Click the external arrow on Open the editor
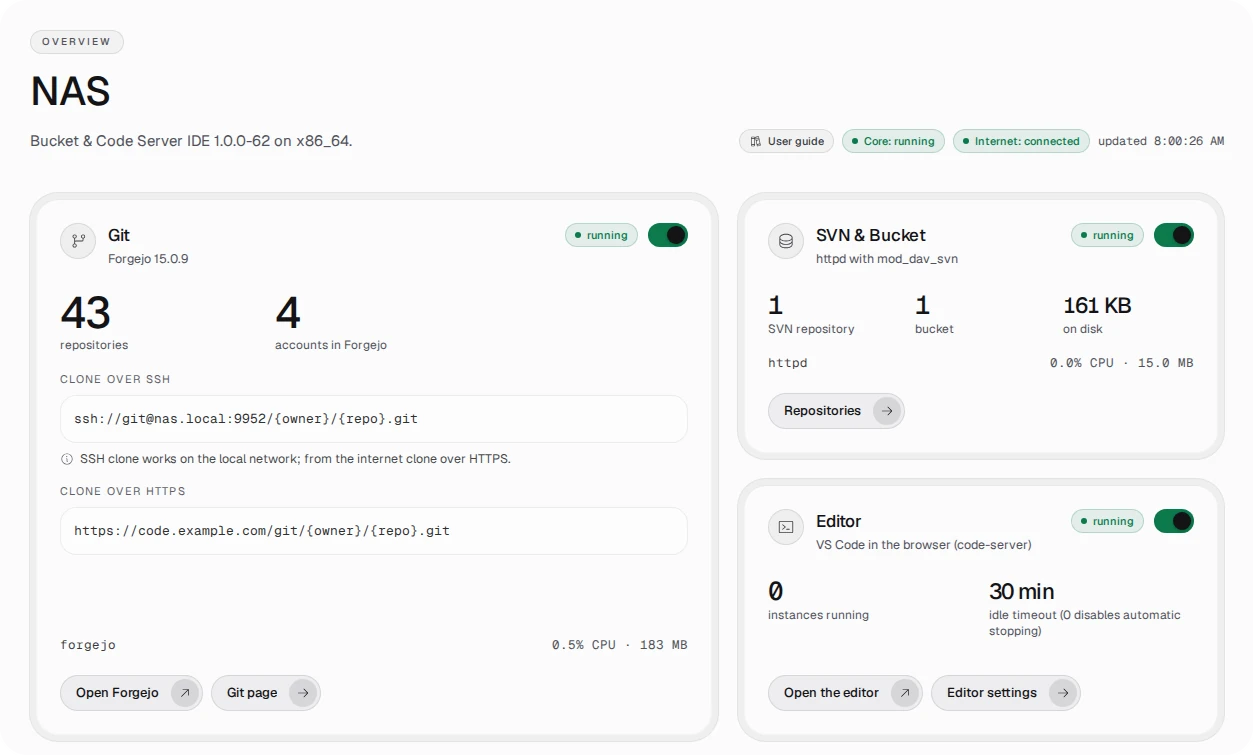The width and height of the screenshot is (1253, 755). pos(905,692)
